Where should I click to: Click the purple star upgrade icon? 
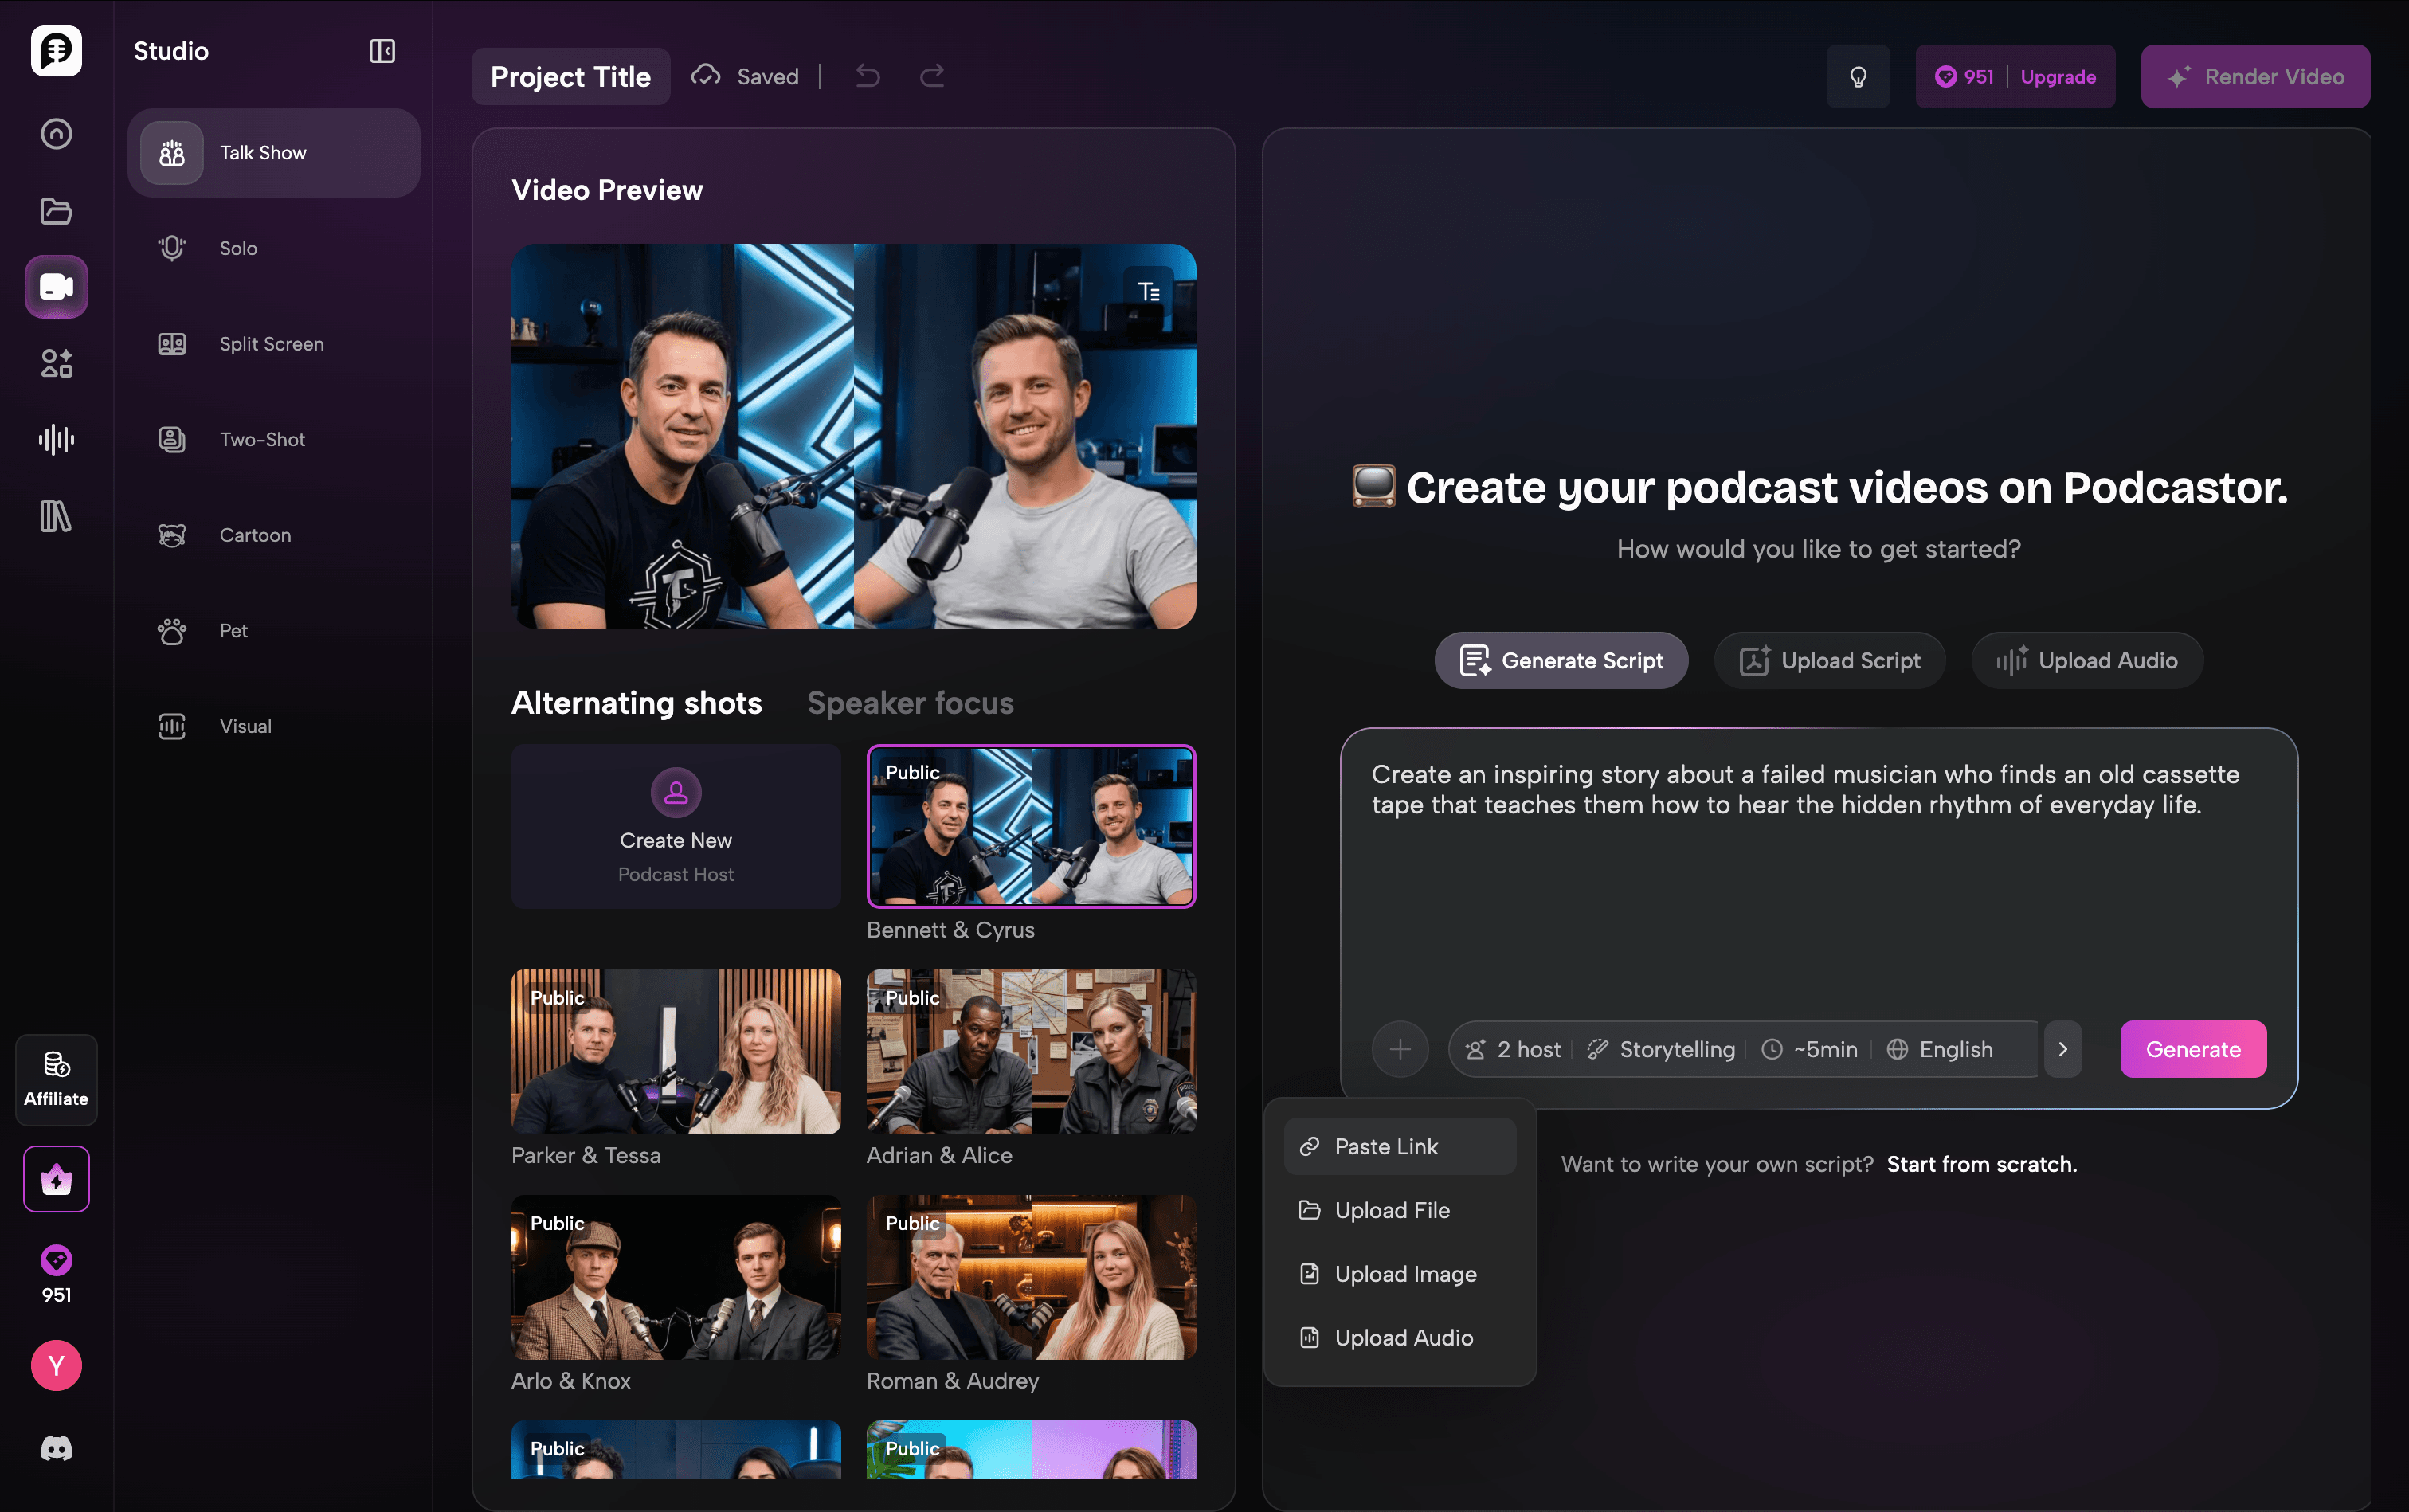pyautogui.click(x=56, y=1180)
